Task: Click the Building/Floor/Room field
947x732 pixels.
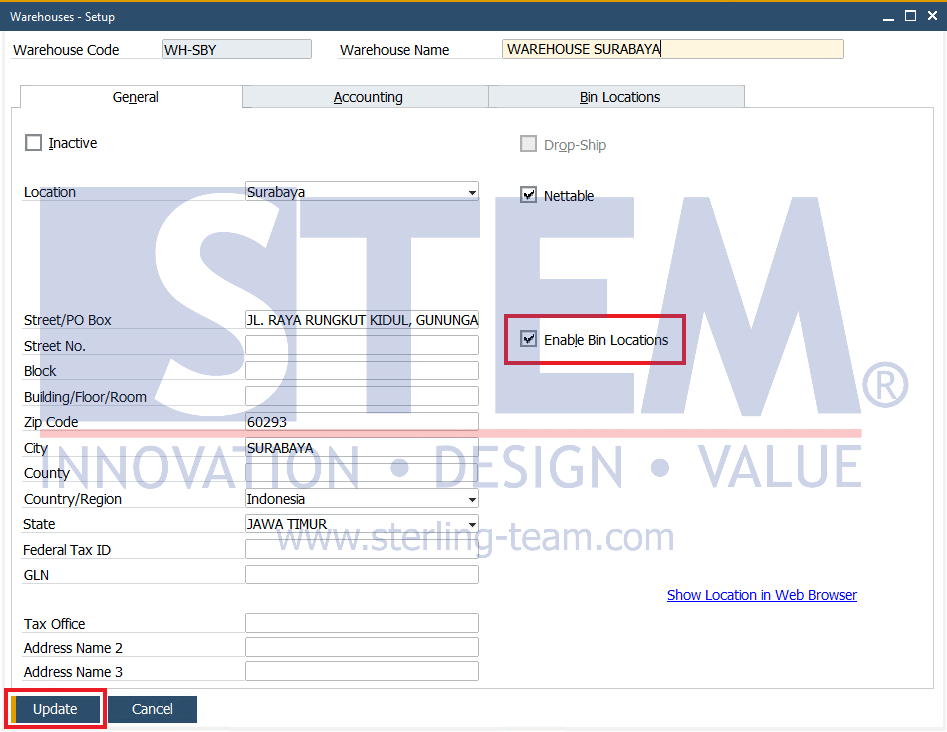Action: pos(362,396)
